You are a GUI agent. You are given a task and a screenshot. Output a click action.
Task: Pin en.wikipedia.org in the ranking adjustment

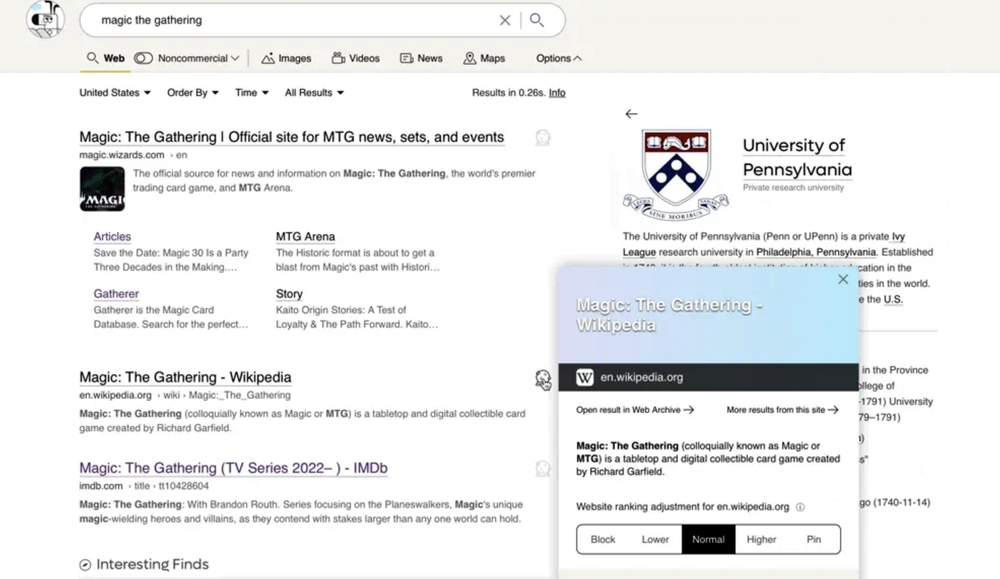click(x=814, y=539)
